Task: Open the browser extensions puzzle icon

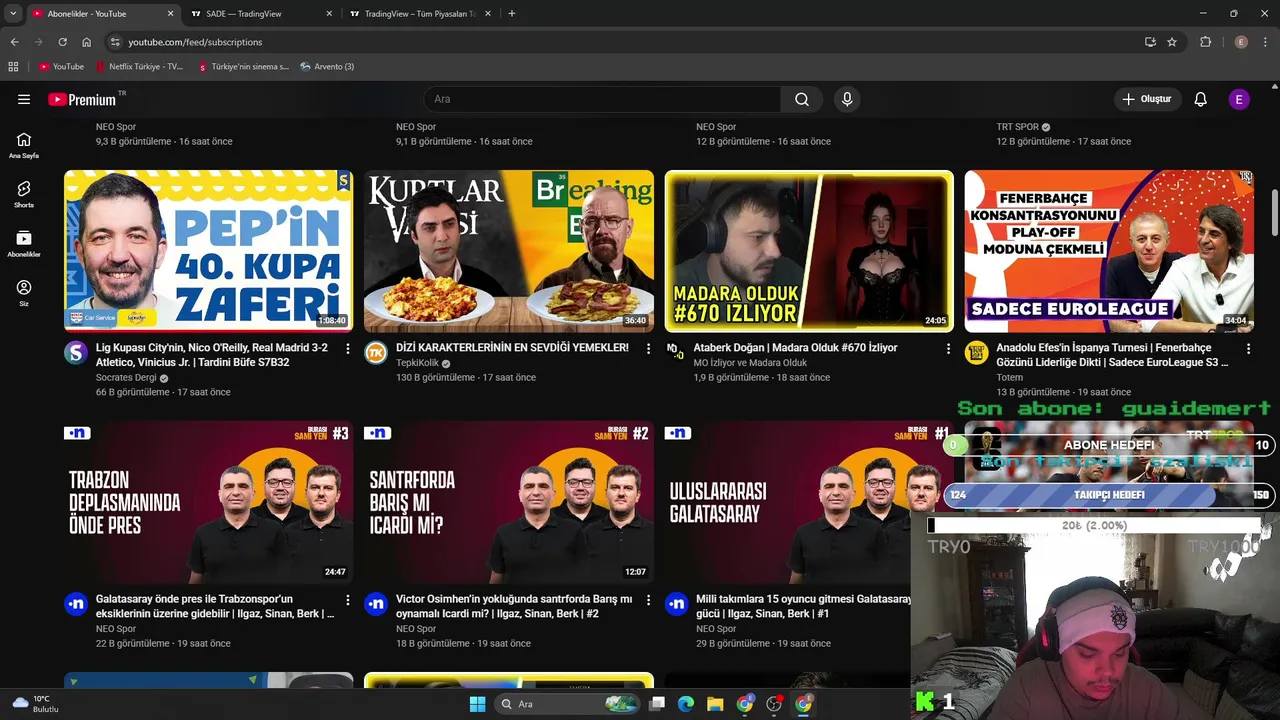Action: (x=1205, y=42)
